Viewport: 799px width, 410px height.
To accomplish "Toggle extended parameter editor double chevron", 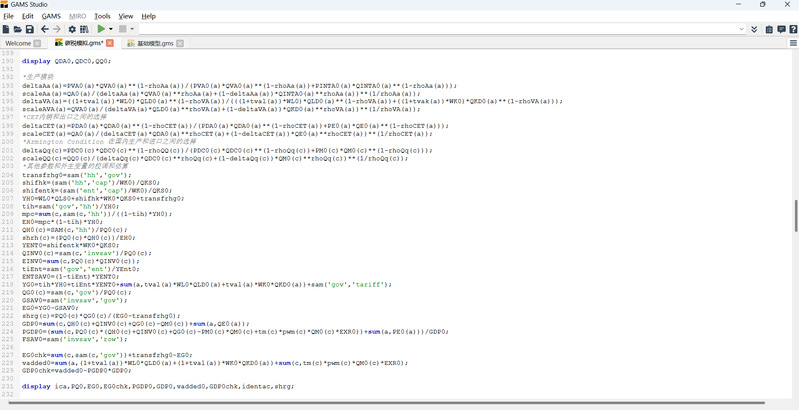I will pos(754,29).
